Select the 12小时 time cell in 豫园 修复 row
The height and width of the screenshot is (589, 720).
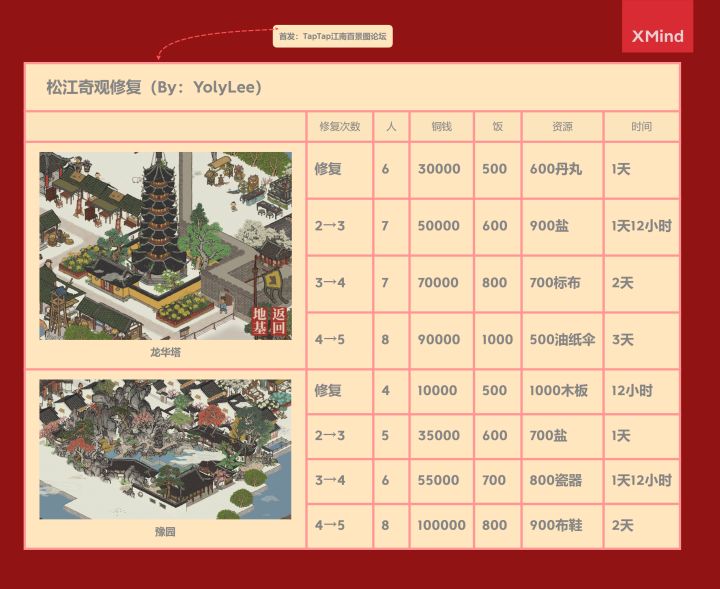[641, 391]
